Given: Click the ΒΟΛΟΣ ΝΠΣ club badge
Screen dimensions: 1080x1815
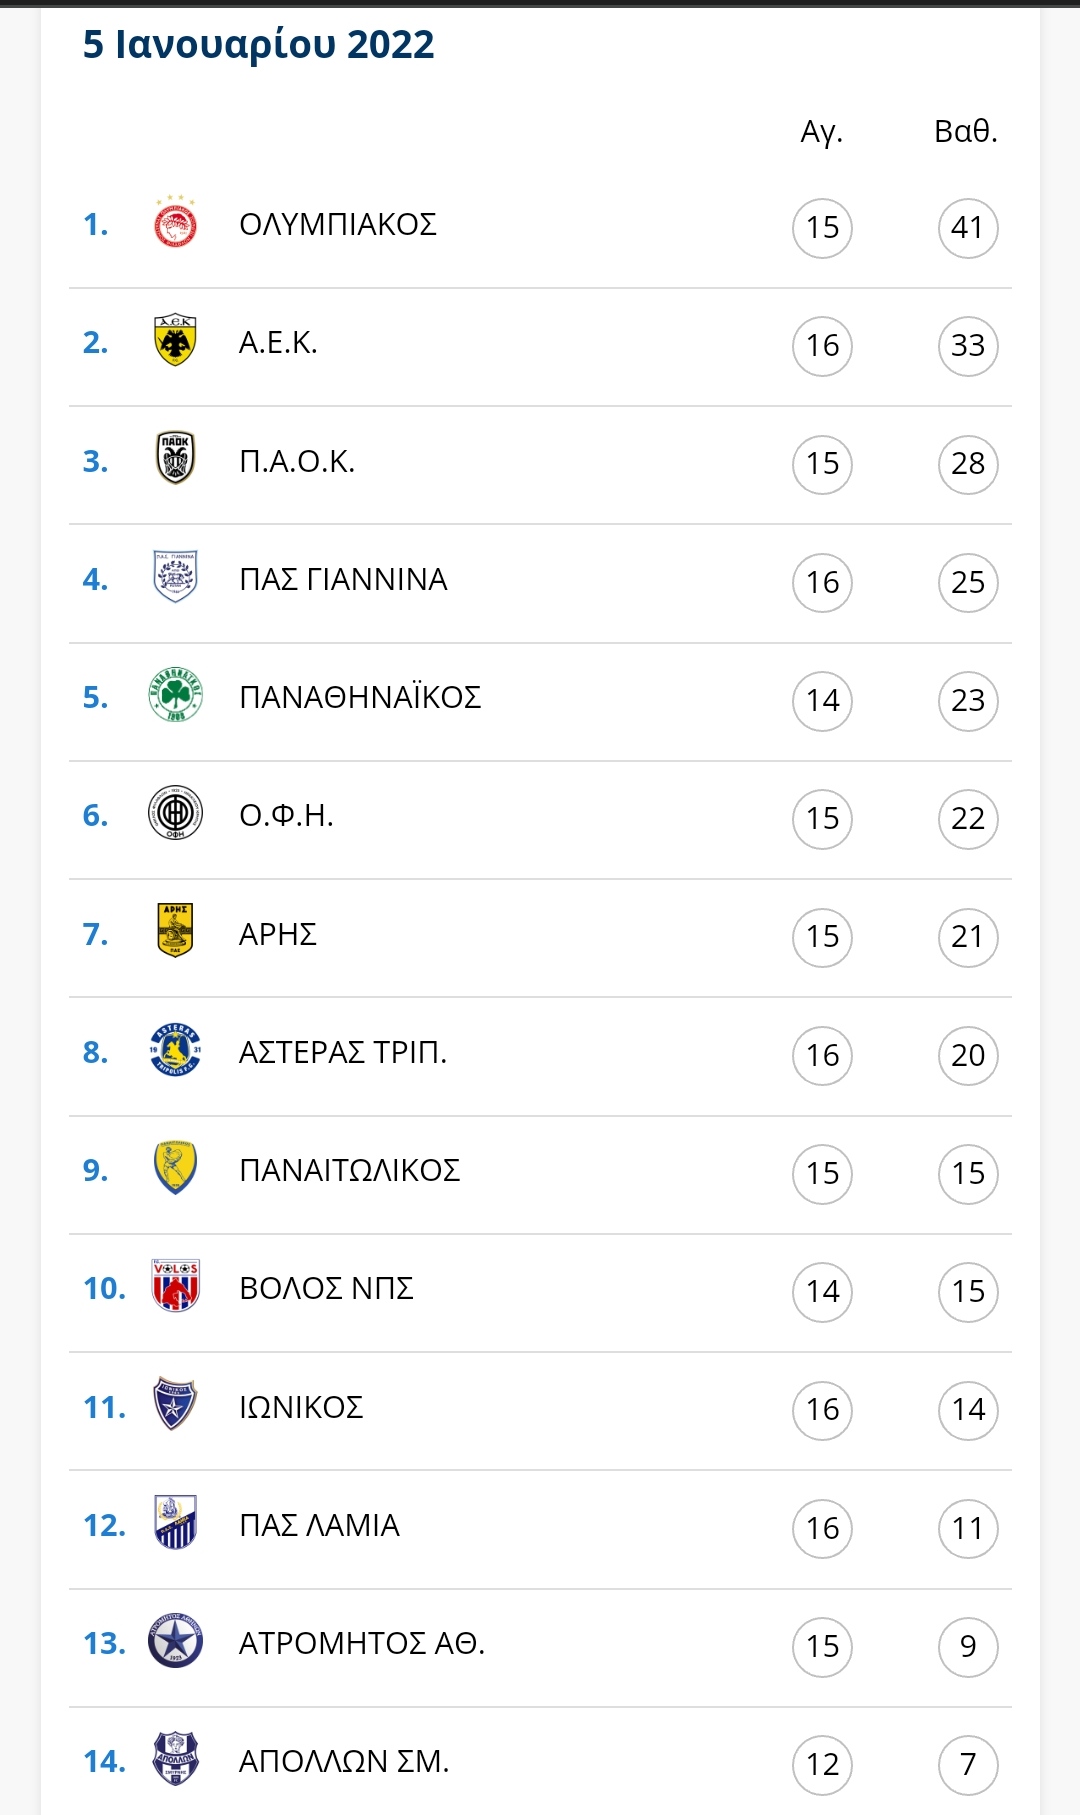Looking at the screenshot, I should 175,1286.
